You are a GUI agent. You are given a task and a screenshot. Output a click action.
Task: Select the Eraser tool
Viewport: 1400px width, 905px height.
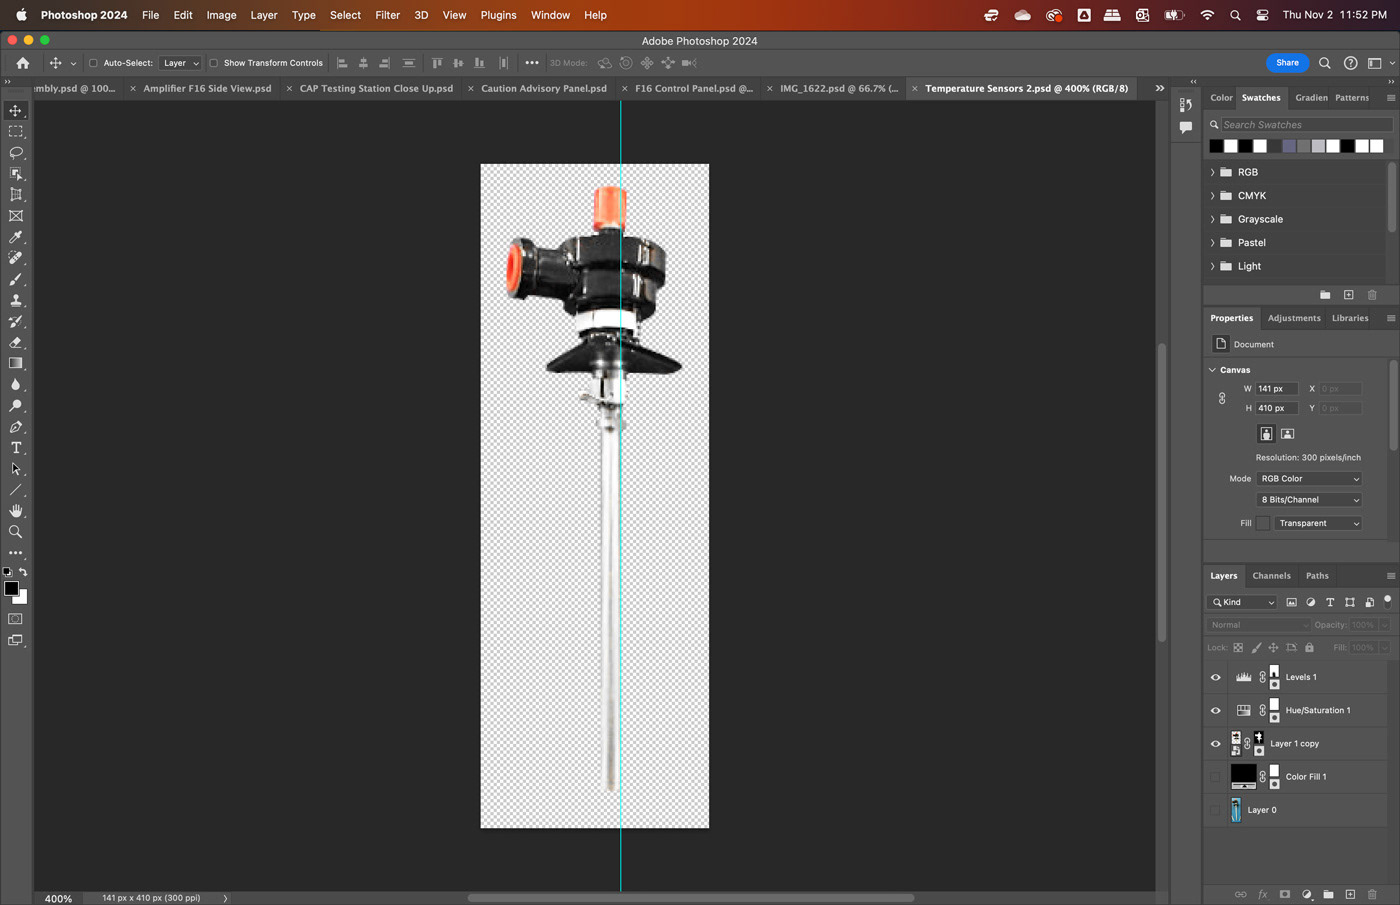coord(16,342)
